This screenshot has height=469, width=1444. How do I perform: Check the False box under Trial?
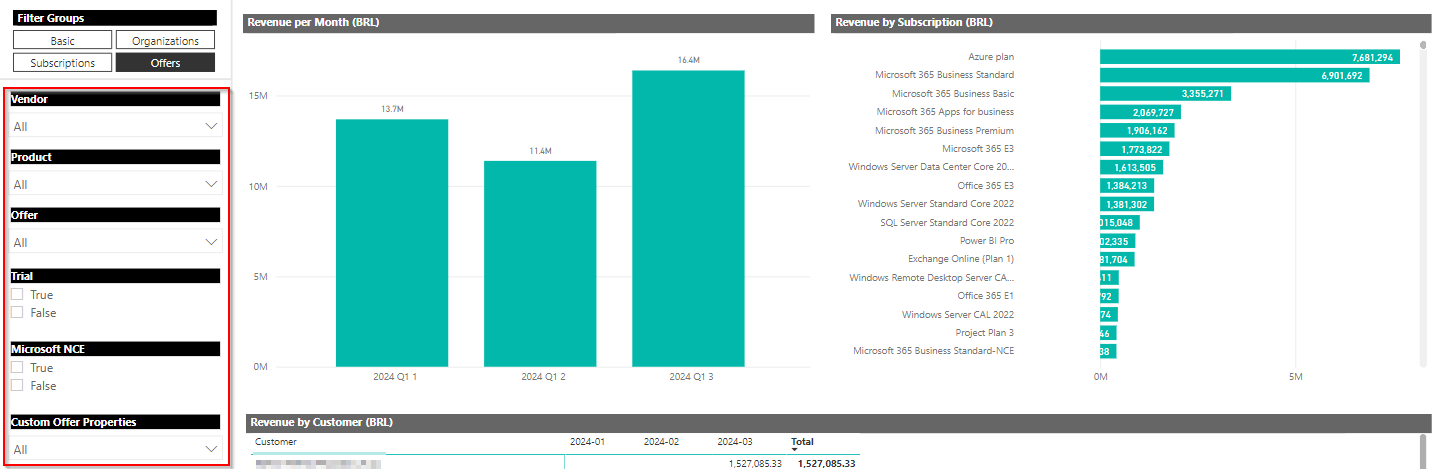click(x=17, y=313)
